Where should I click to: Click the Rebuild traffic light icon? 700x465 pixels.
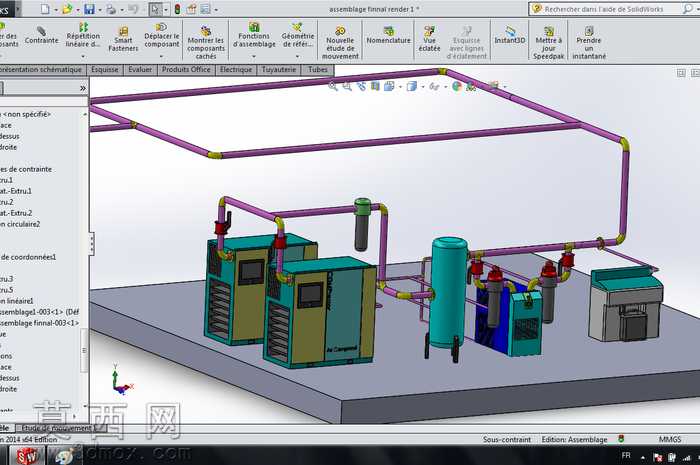pyautogui.click(x=177, y=9)
